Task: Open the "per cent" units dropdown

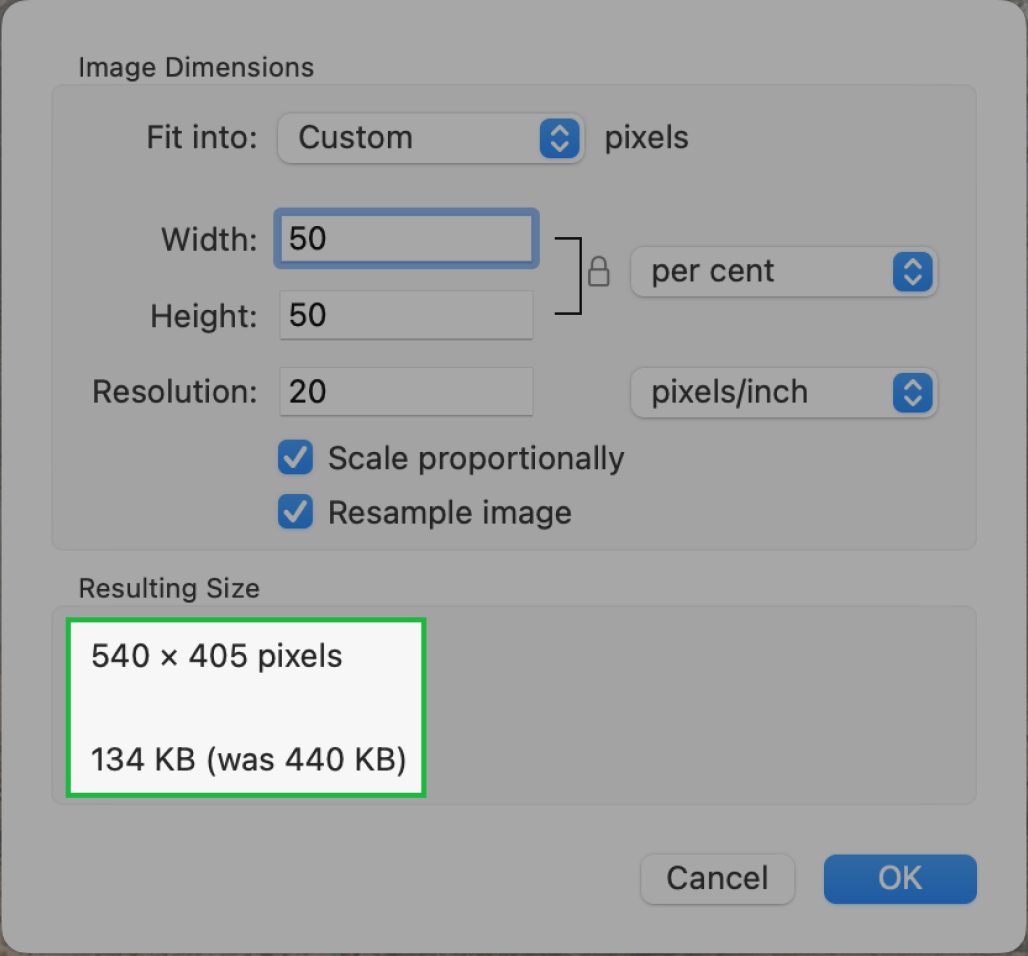Action: point(783,272)
